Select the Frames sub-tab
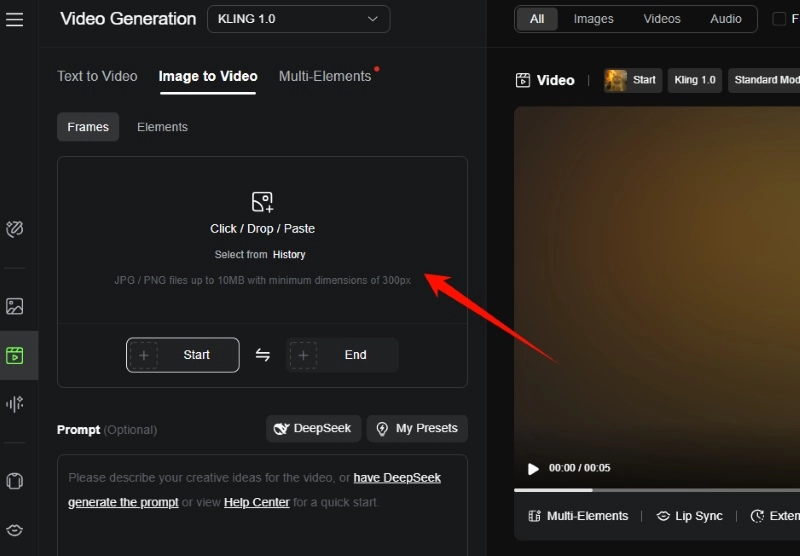Screen dimensions: 800x556 point(88,127)
